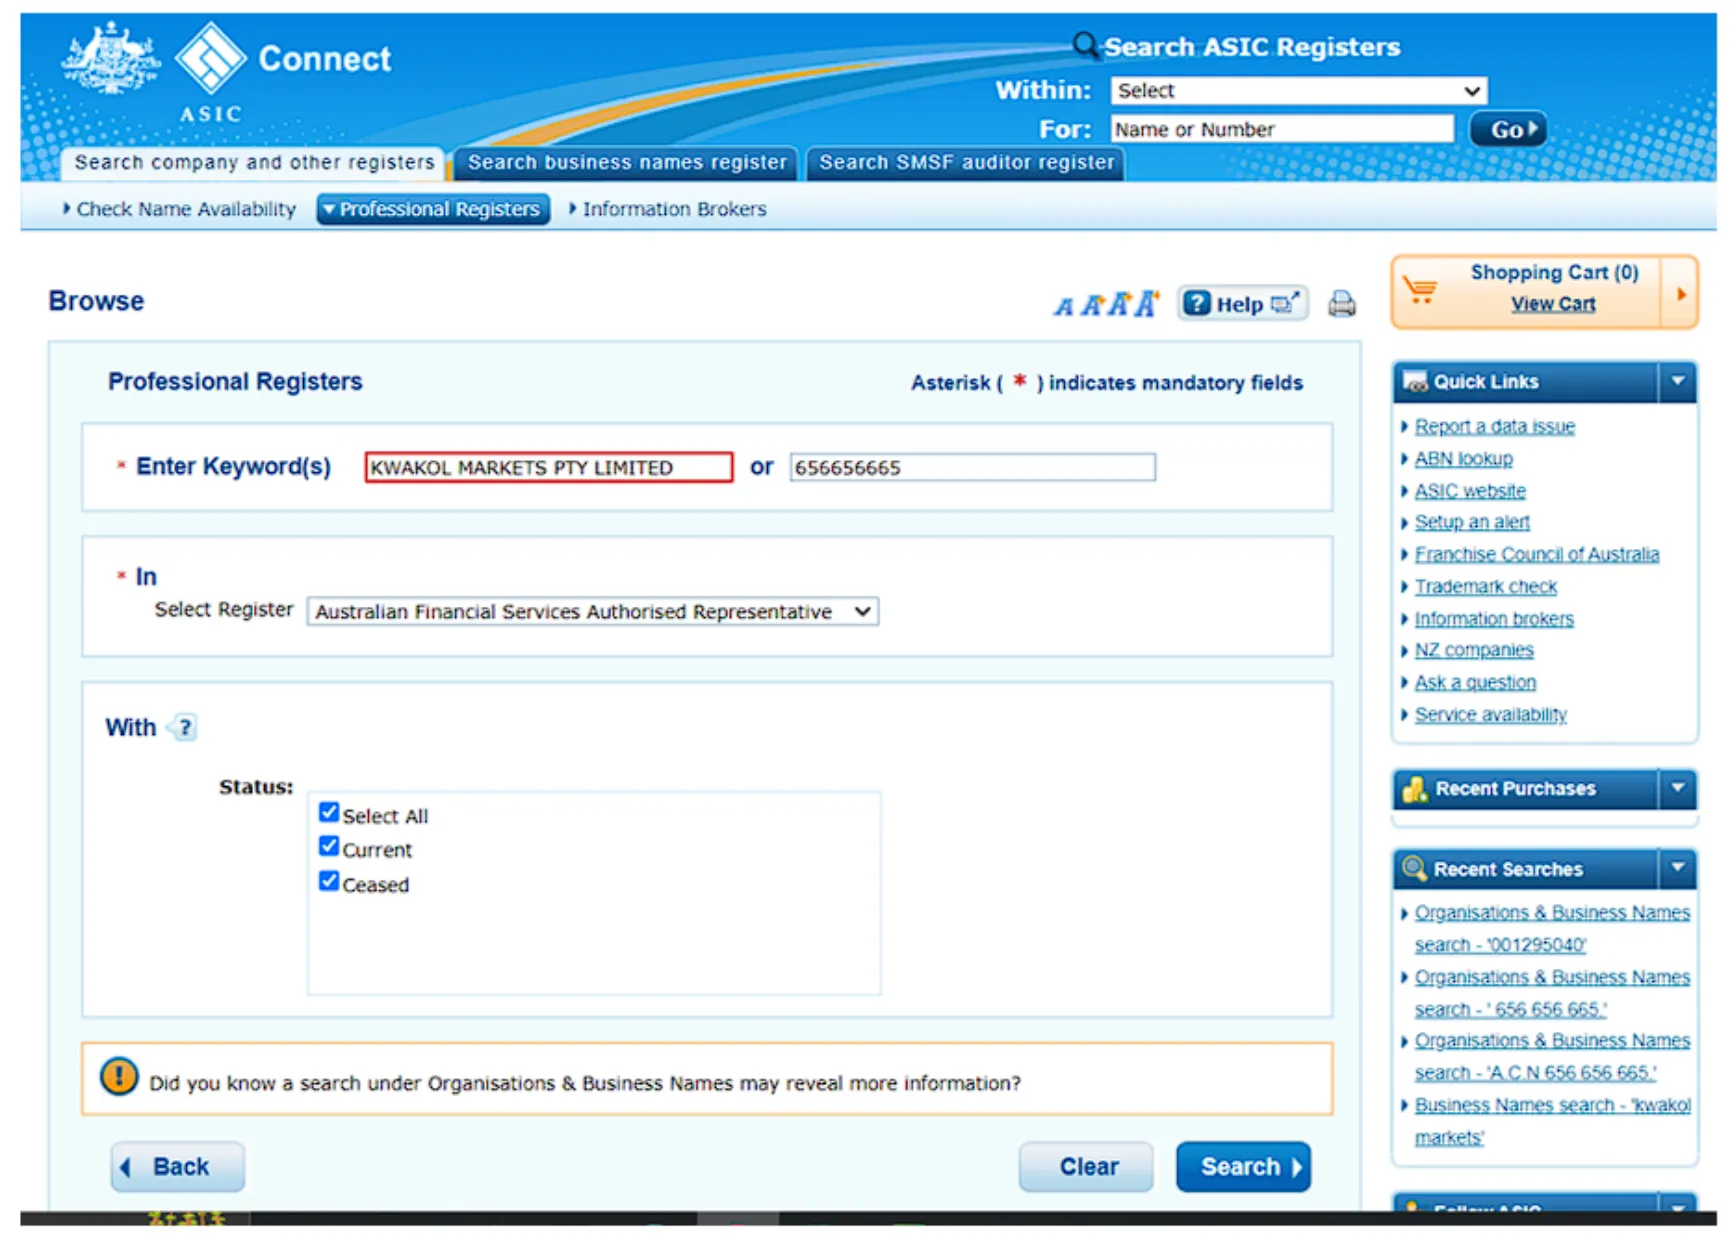Click the keyword field containing KWAKOL MARKETS
This screenshot has height=1248, width=1730.
point(549,467)
